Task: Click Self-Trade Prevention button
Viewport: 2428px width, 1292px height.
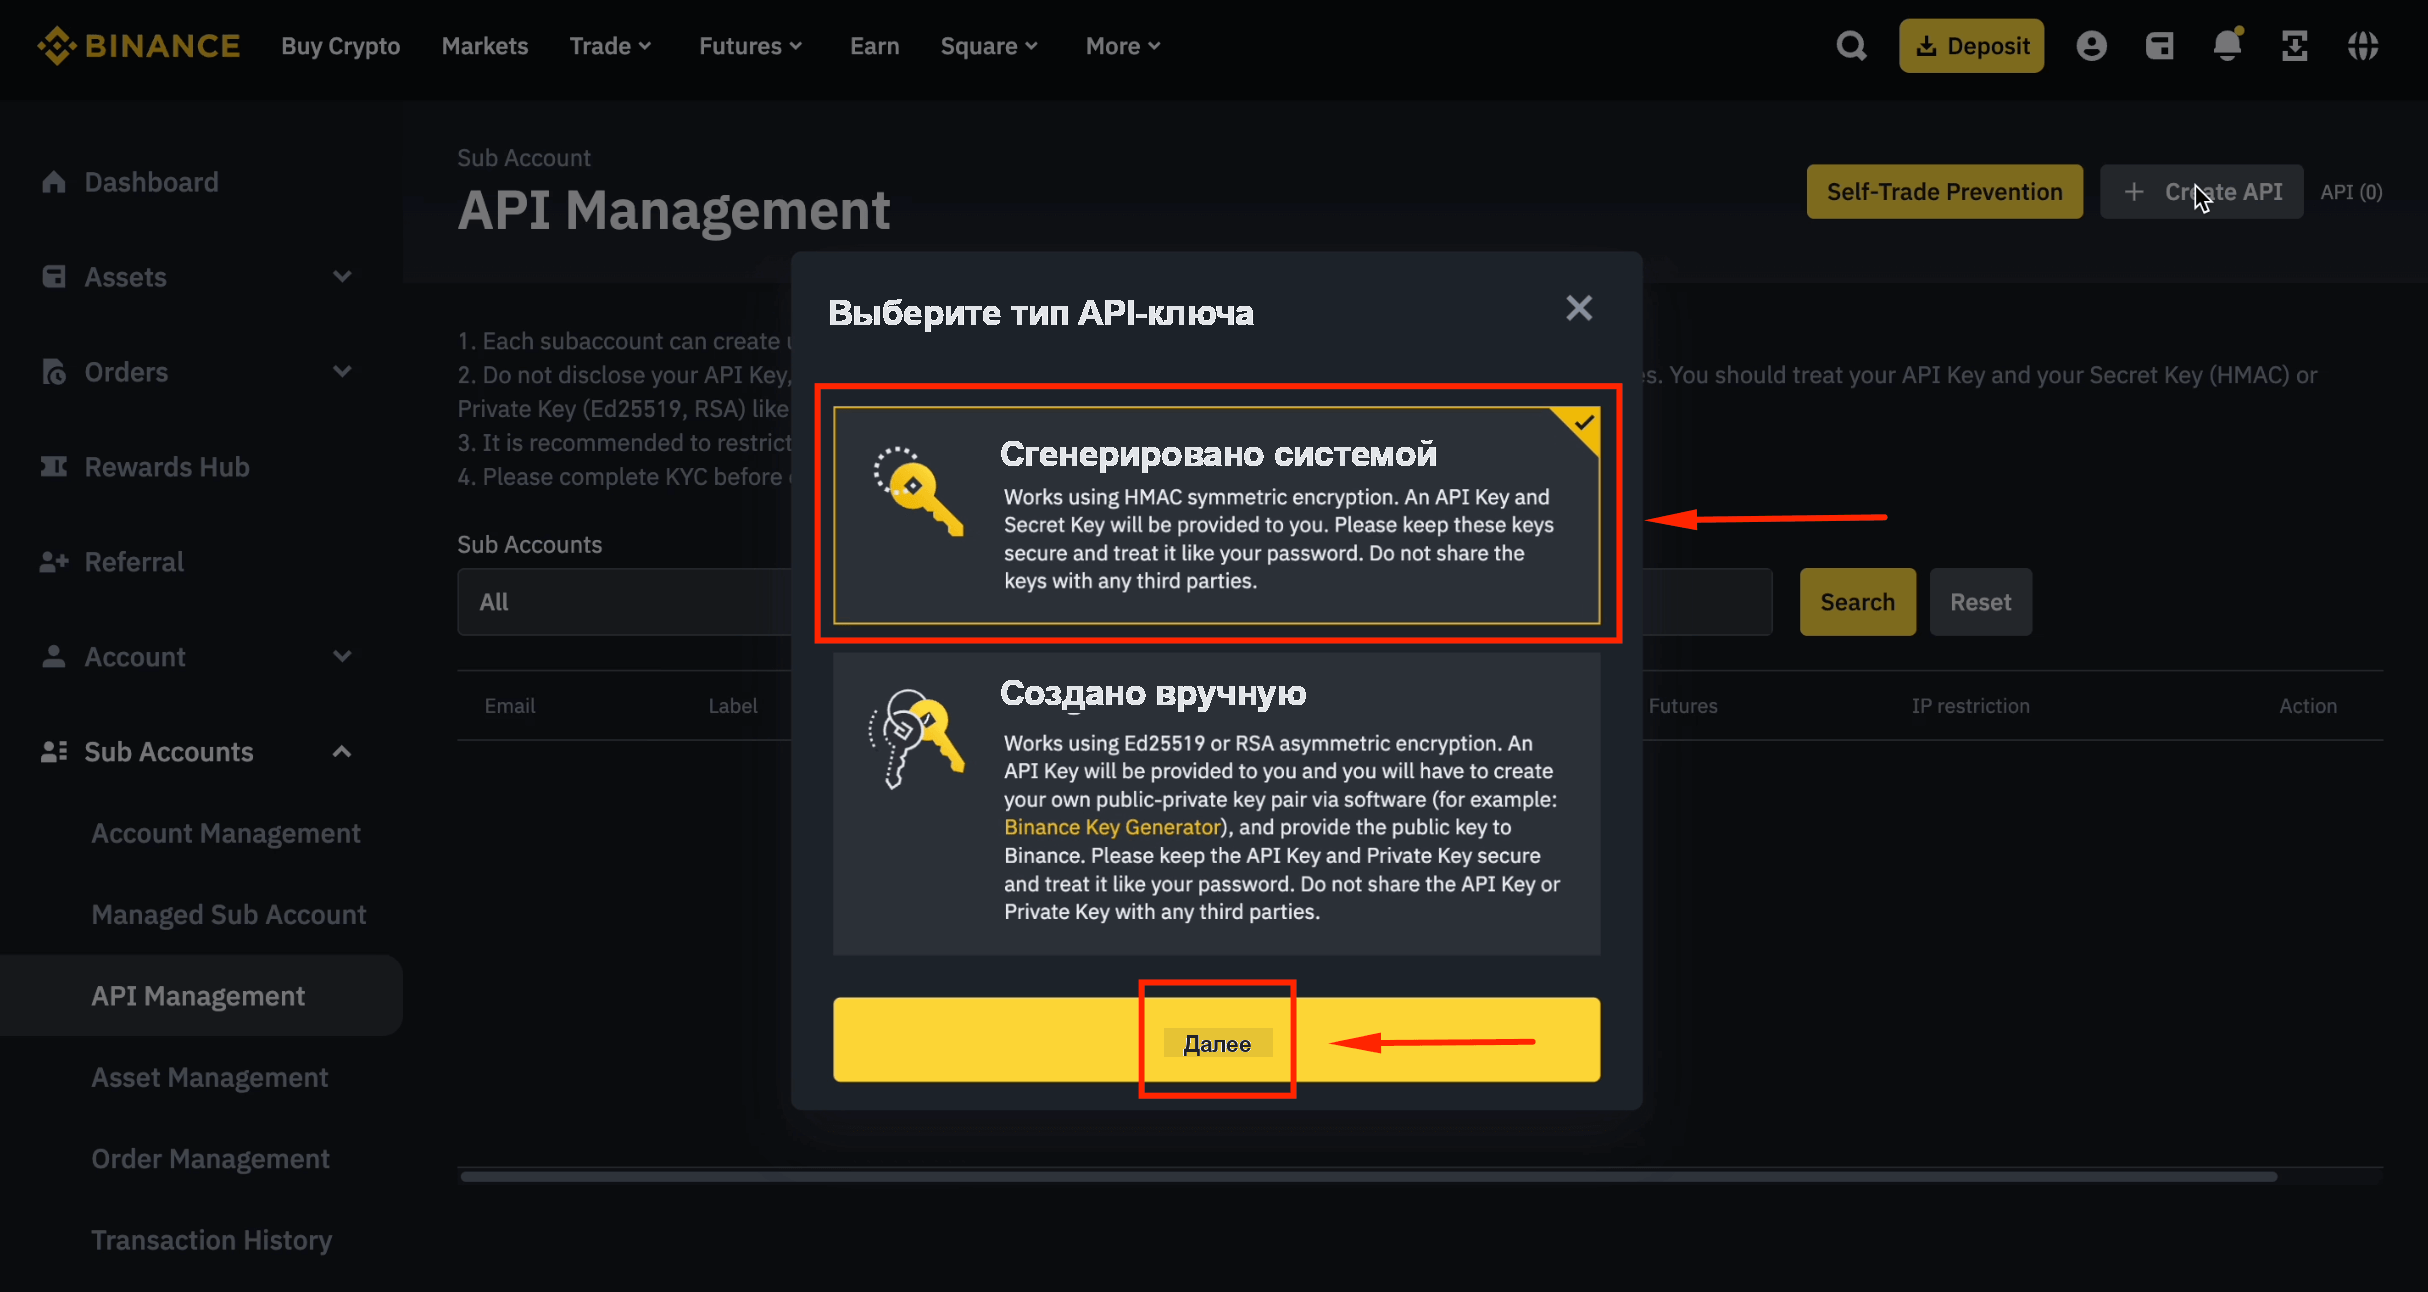Action: pyautogui.click(x=1944, y=192)
